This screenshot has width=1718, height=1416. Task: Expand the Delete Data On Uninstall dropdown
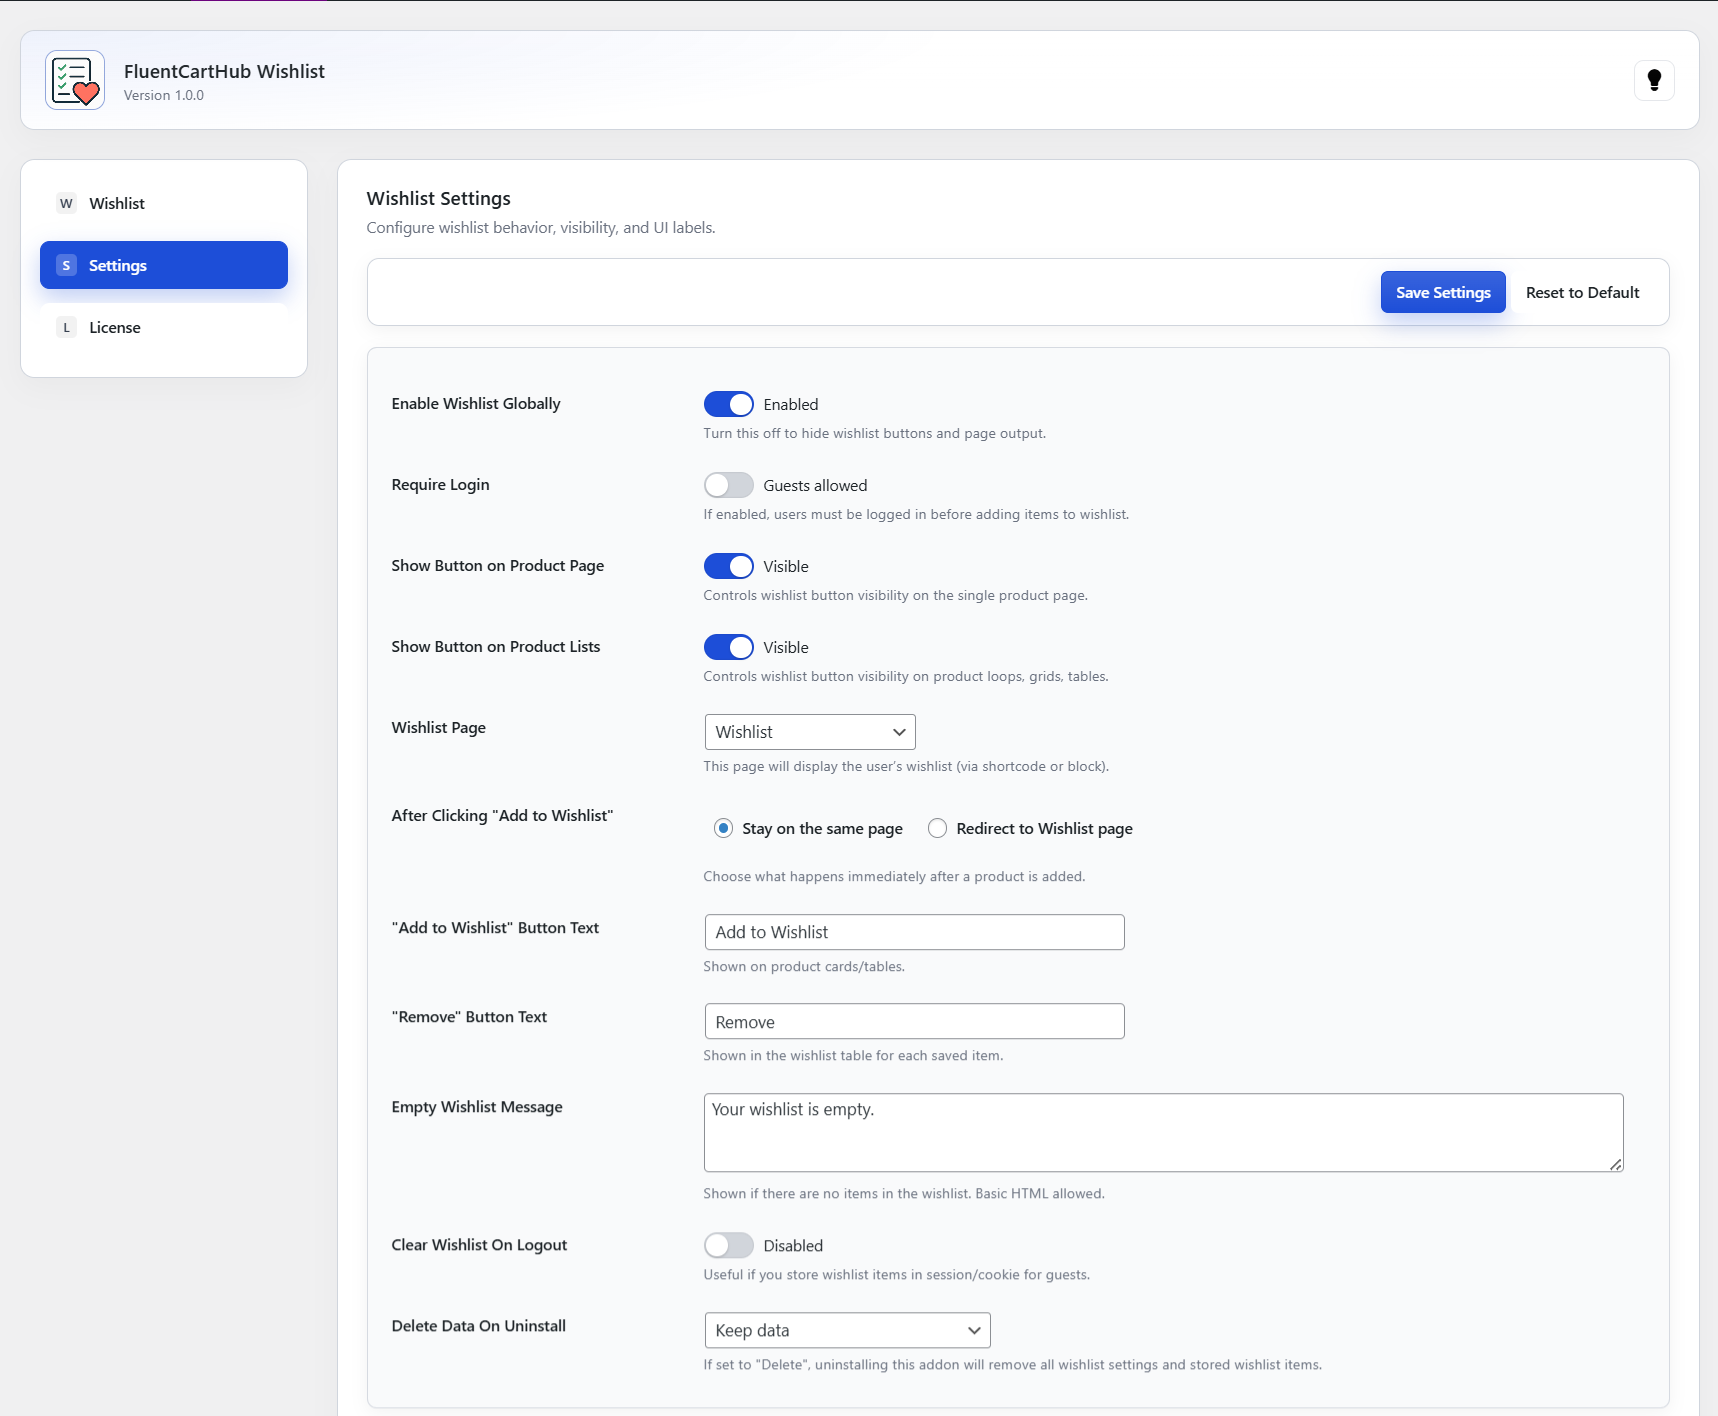[847, 1330]
